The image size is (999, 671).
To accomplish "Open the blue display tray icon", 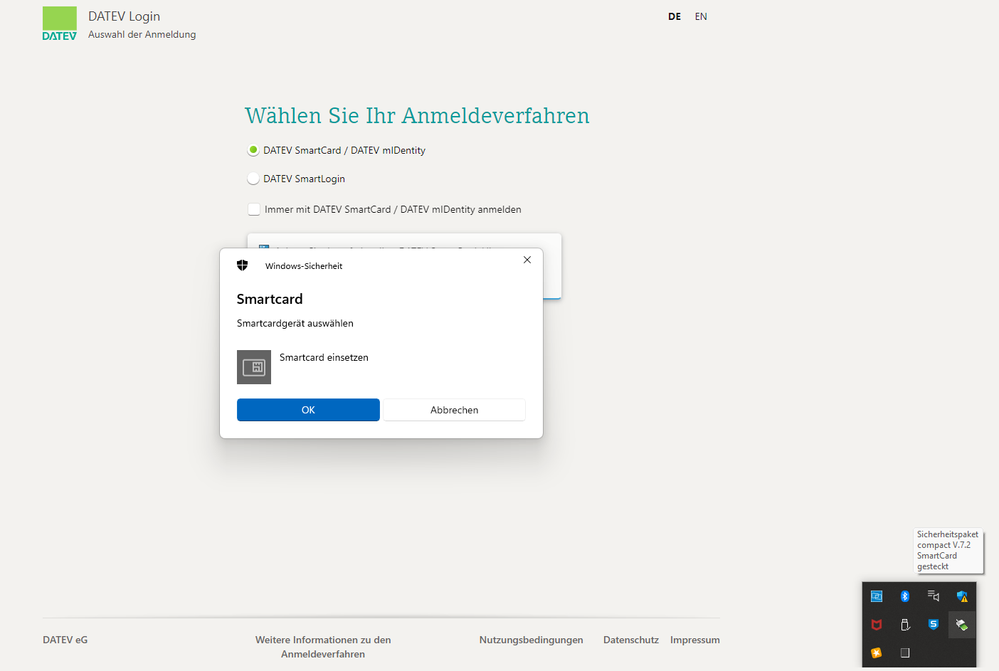I will point(877,596).
